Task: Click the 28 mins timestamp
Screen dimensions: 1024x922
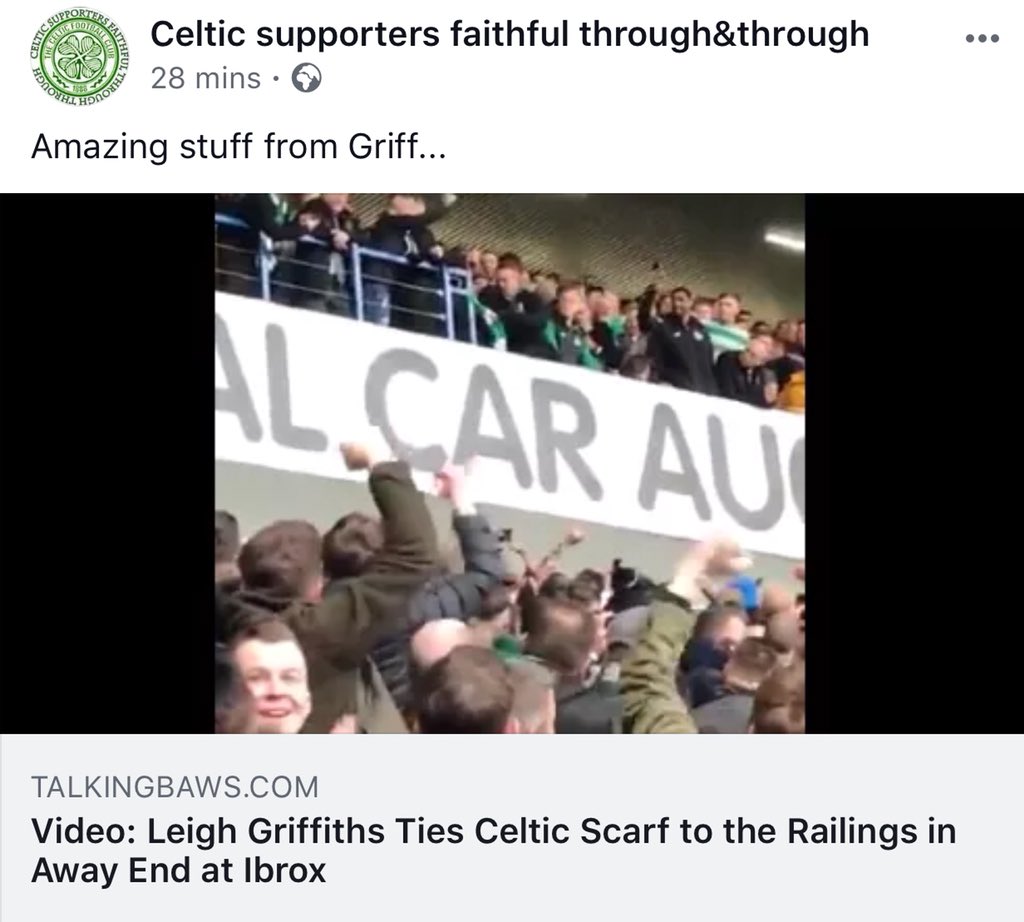Action: click(x=206, y=78)
